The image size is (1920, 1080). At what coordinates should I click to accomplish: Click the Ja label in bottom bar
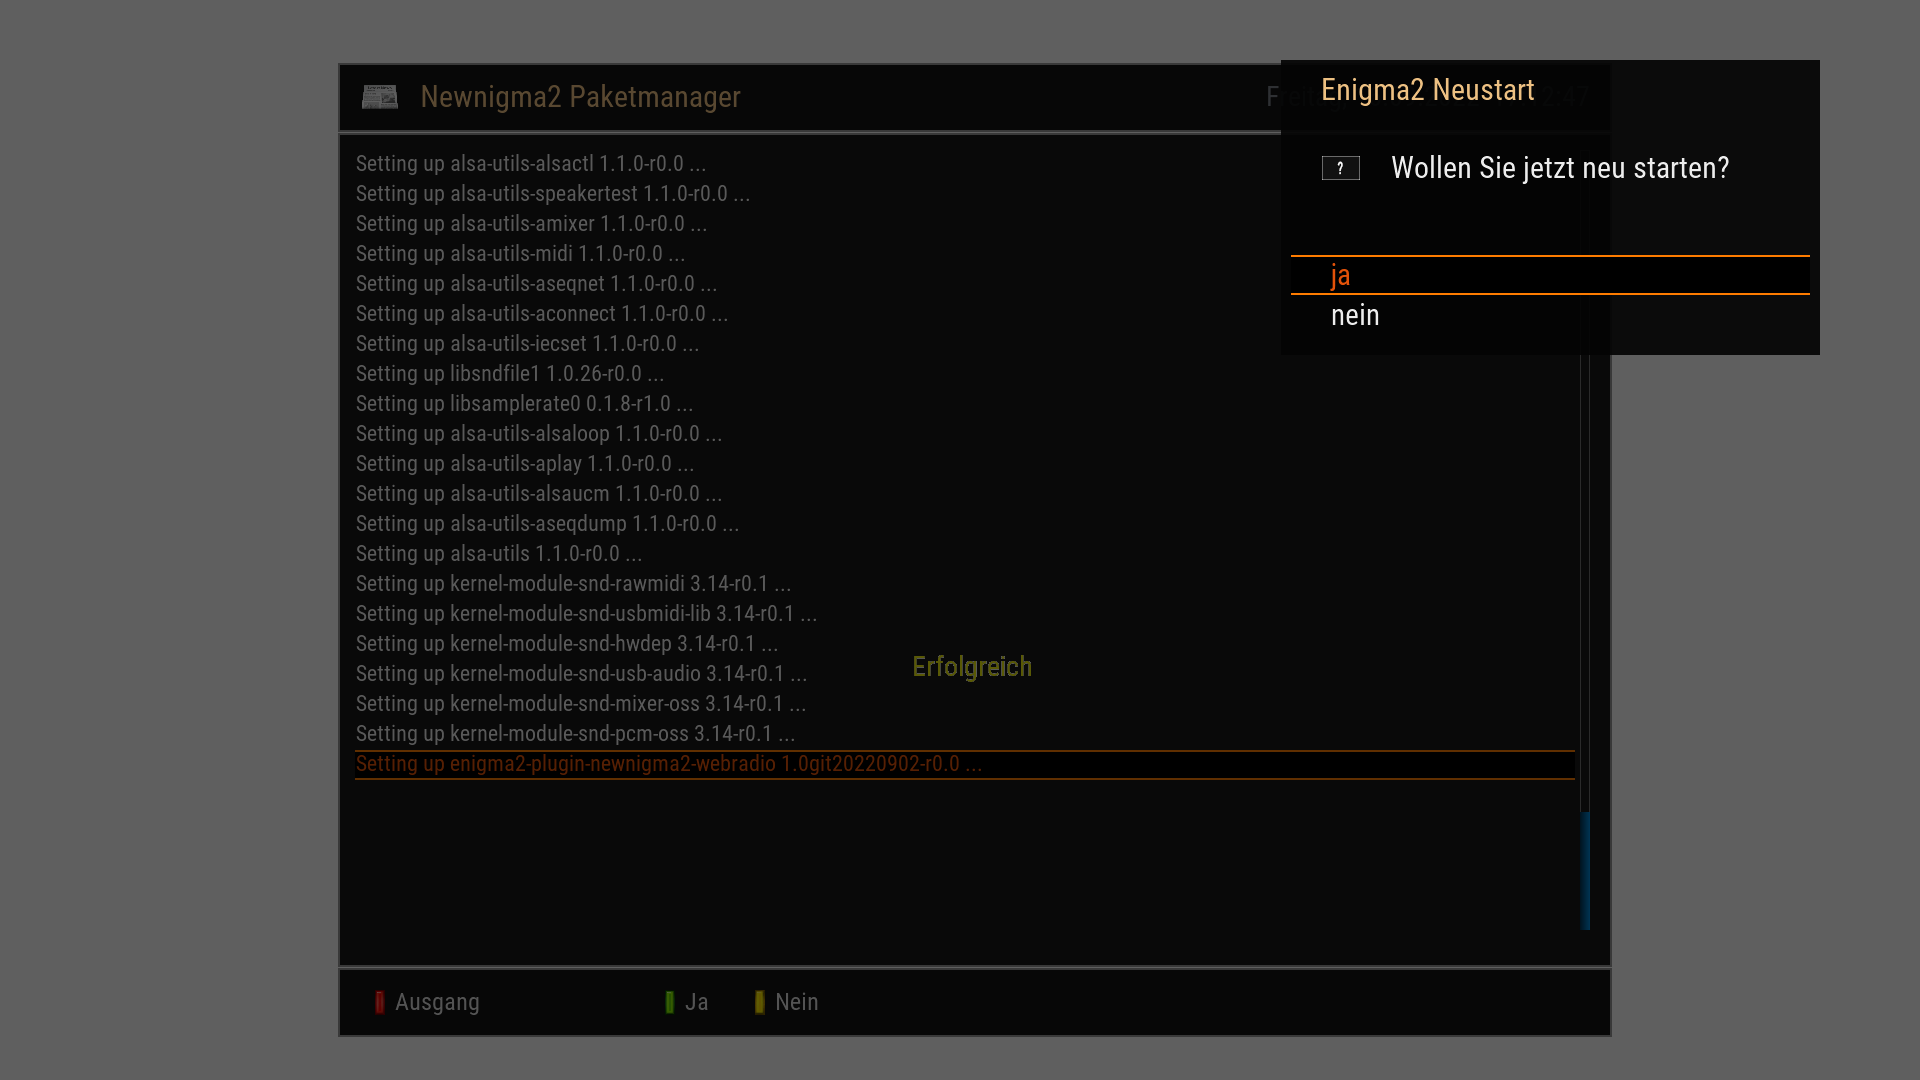coord(696,1002)
